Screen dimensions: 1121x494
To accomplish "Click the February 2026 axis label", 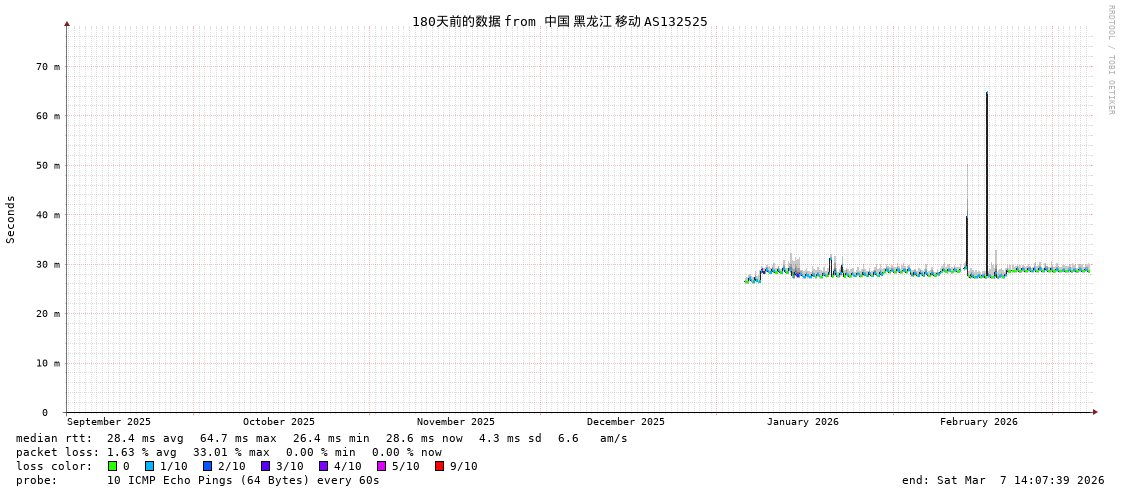I will tap(978, 422).
